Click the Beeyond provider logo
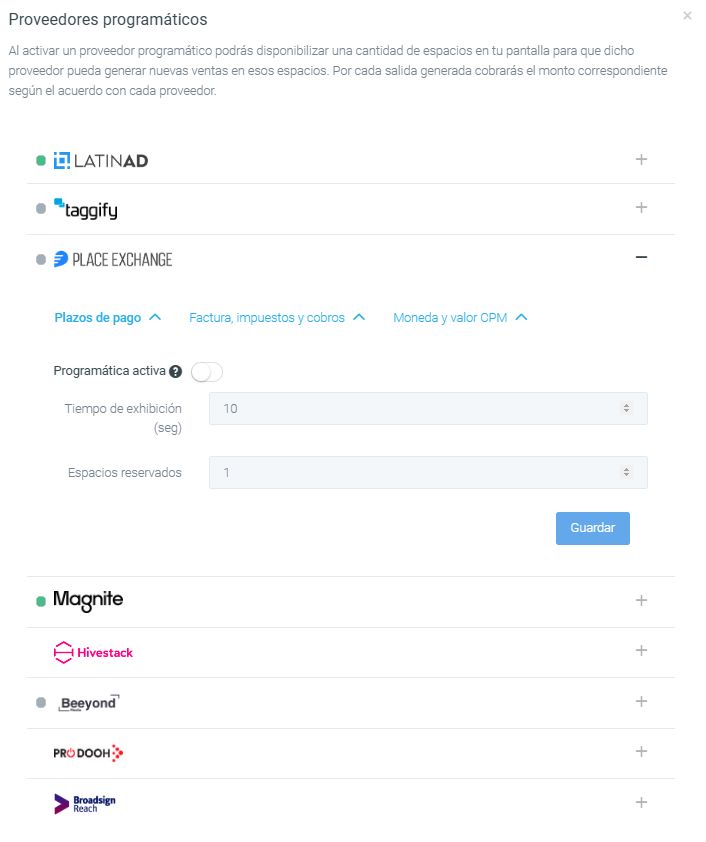 pyautogui.click(x=89, y=703)
